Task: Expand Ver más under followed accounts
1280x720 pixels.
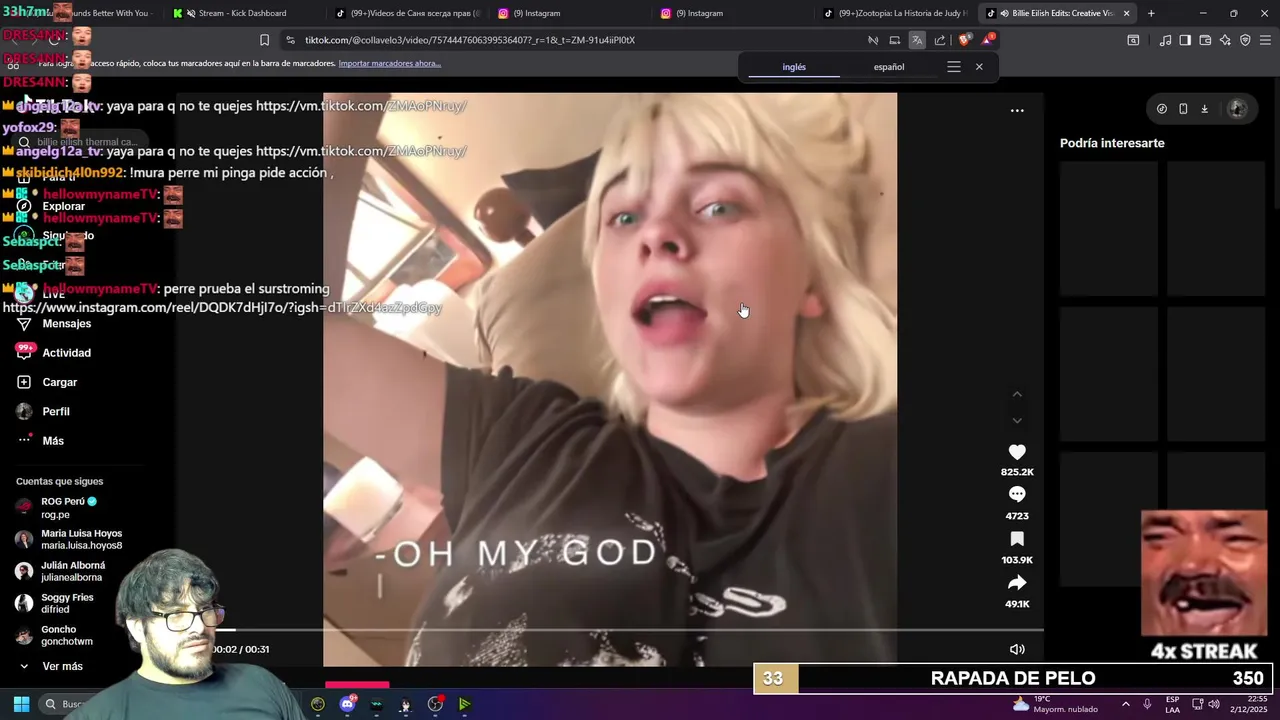Action: 62,666
